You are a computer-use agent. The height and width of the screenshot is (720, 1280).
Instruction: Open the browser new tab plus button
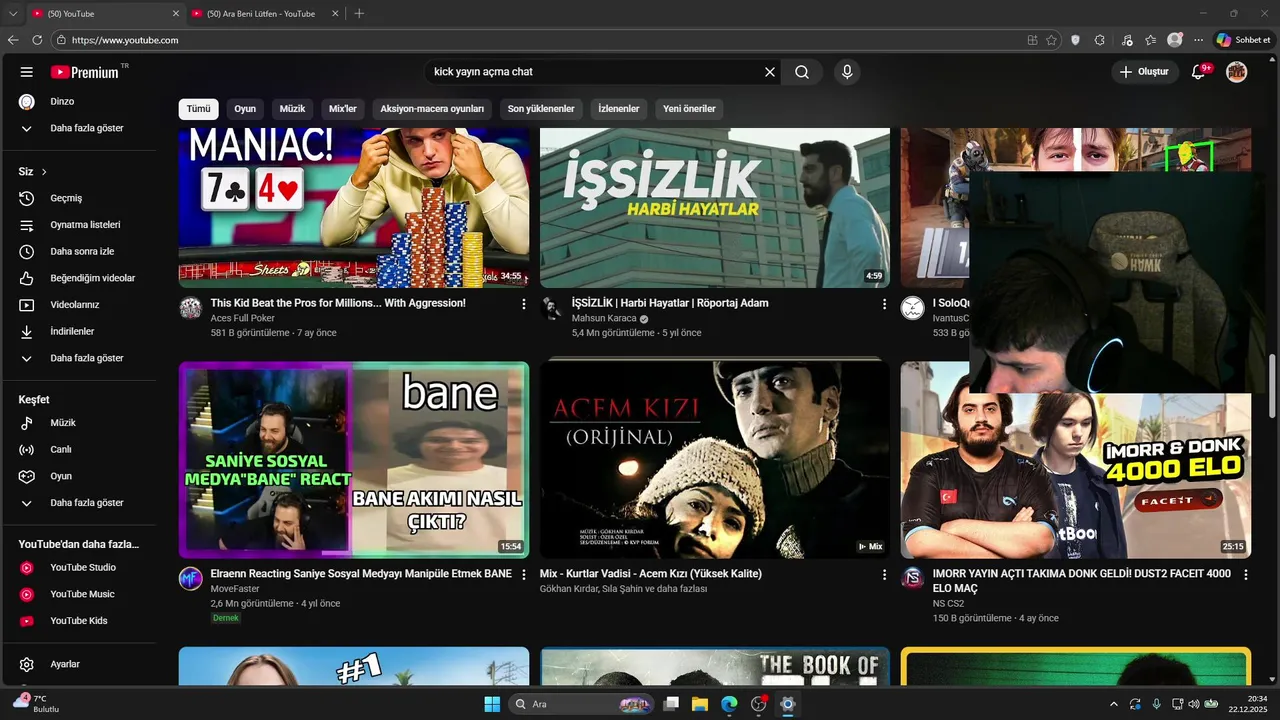tap(359, 14)
